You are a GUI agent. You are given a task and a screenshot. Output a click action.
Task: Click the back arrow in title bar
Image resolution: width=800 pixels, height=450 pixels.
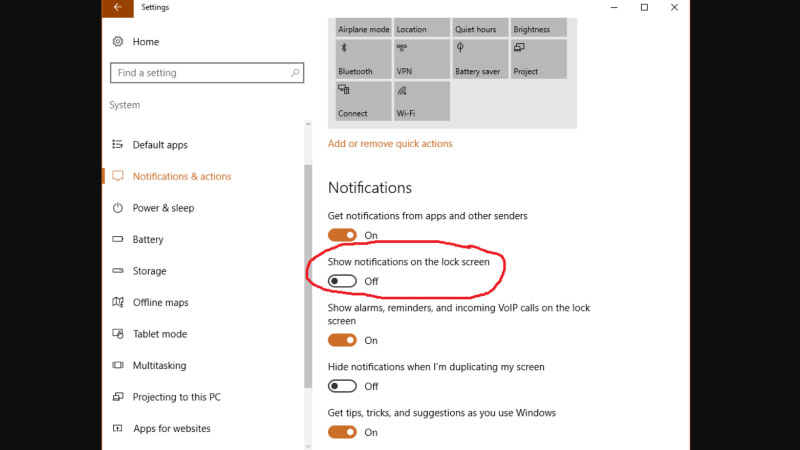(117, 8)
